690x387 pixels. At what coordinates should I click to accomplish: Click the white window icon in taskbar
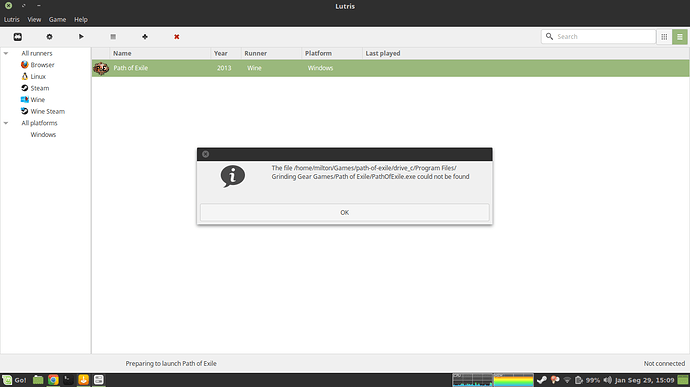99,380
